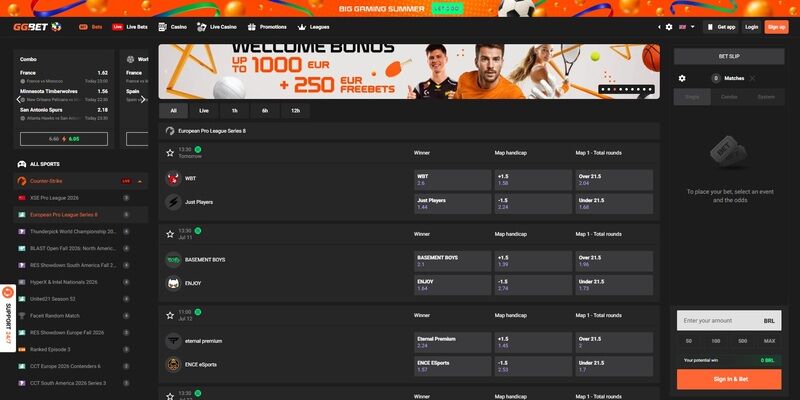Set stake to MAX quick amount

769,341
